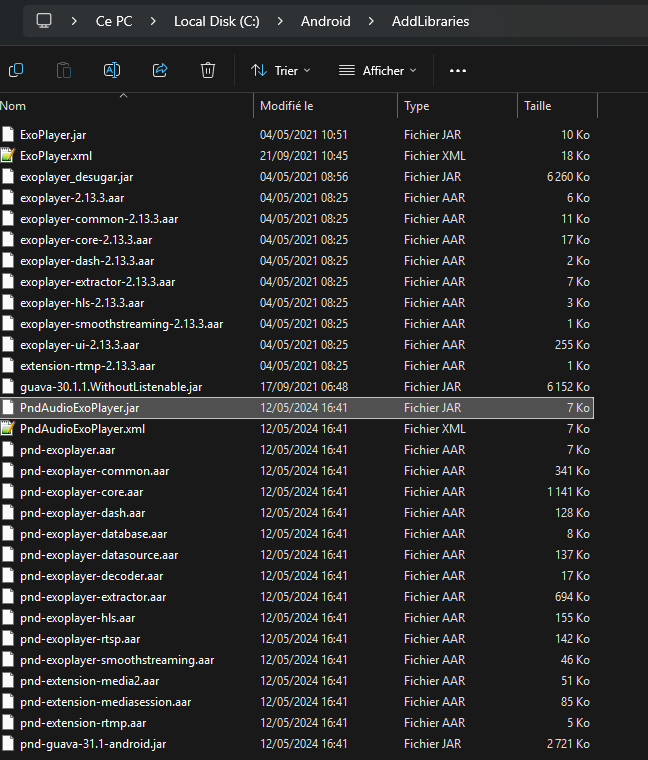Select the file name exoplayer-common-2.13.3.aar
Viewport: 648px width, 760px height.
click(99, 219)
